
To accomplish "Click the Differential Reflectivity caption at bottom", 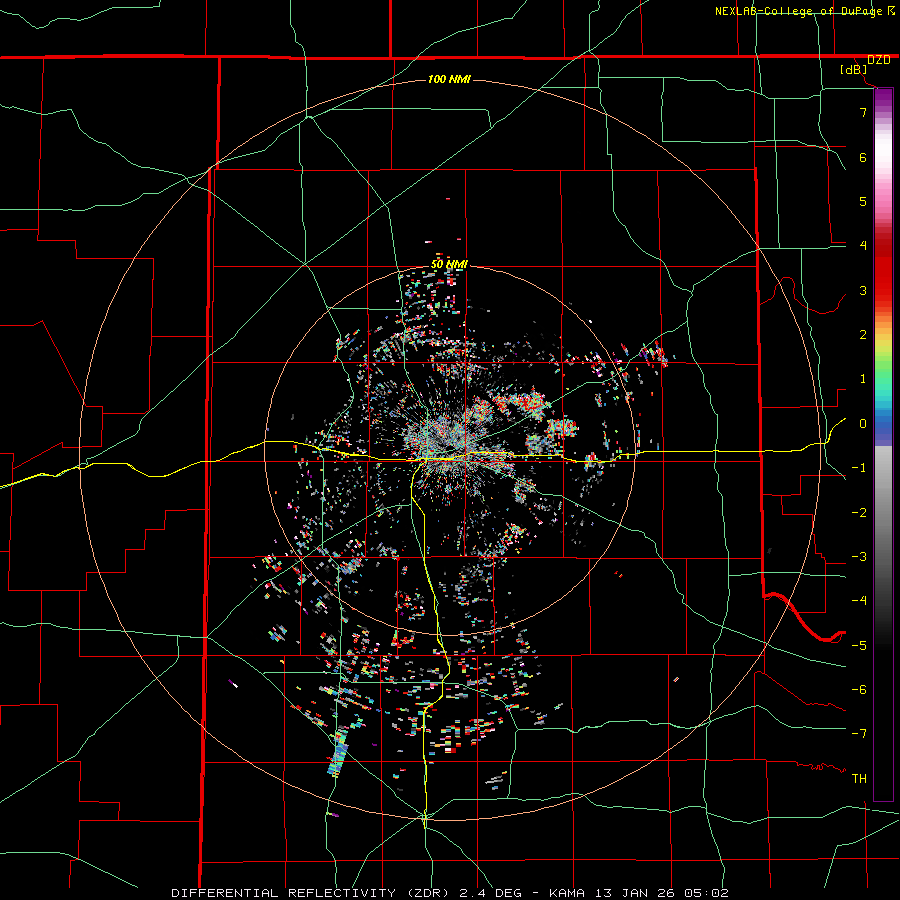I will coord(450,893).
